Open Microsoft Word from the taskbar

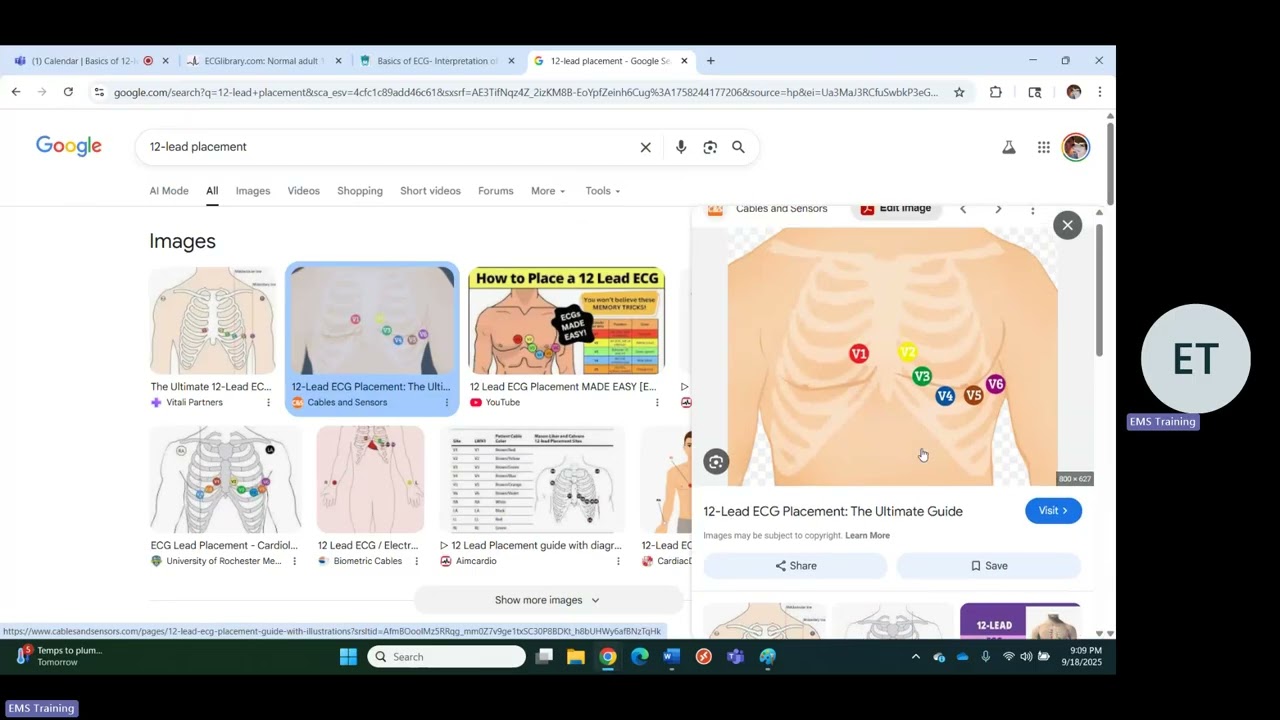[x=671, y=657]
